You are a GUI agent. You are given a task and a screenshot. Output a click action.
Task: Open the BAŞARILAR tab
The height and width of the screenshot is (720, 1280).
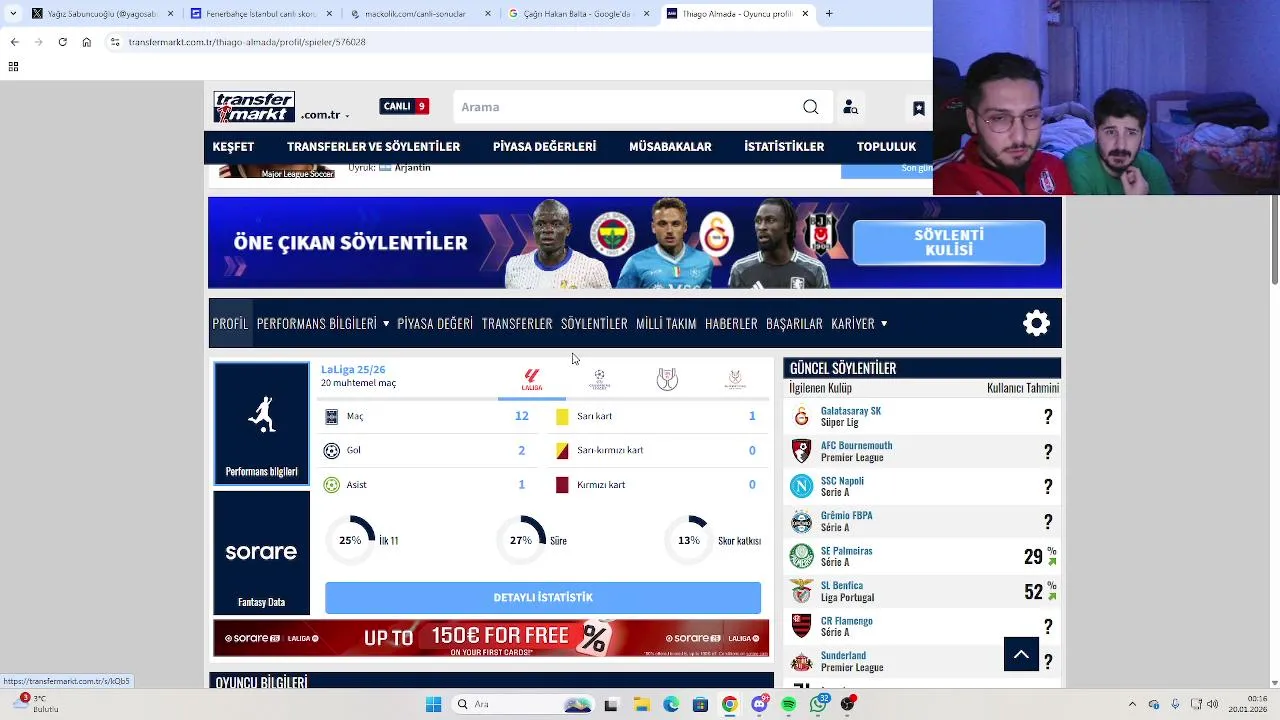(x=794, y=323)
